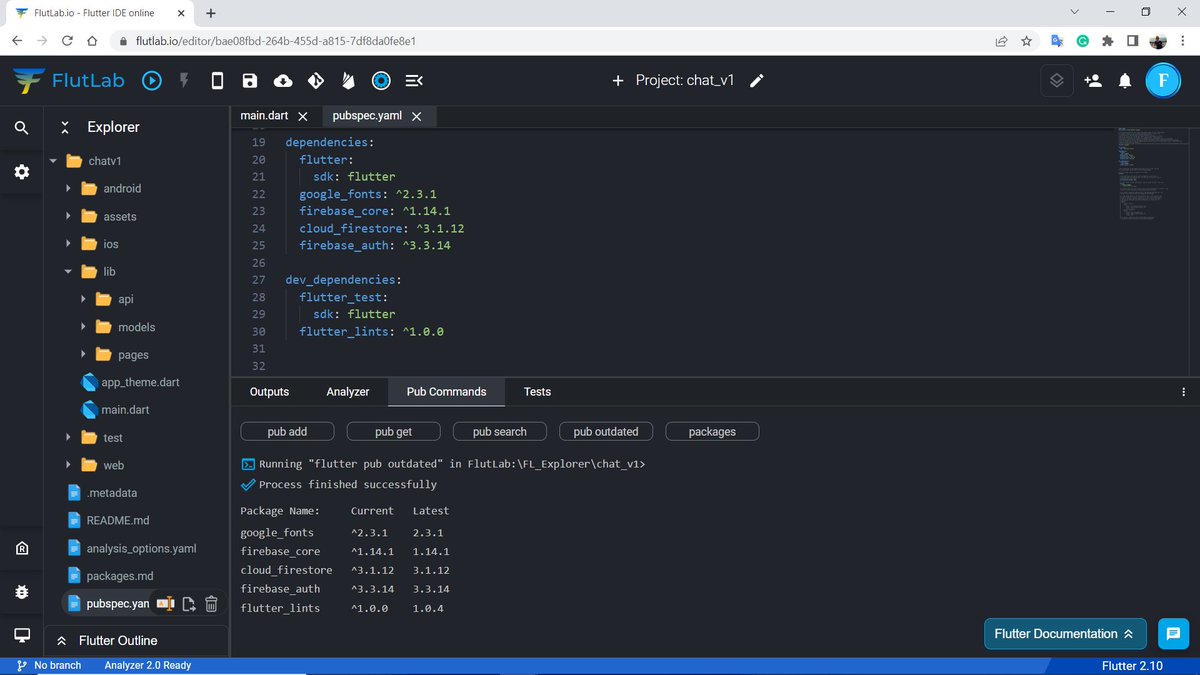The height and width of the screenshot is (675, 1200).
Task: Click the No branch status bar item
Action: coord(49,666)
